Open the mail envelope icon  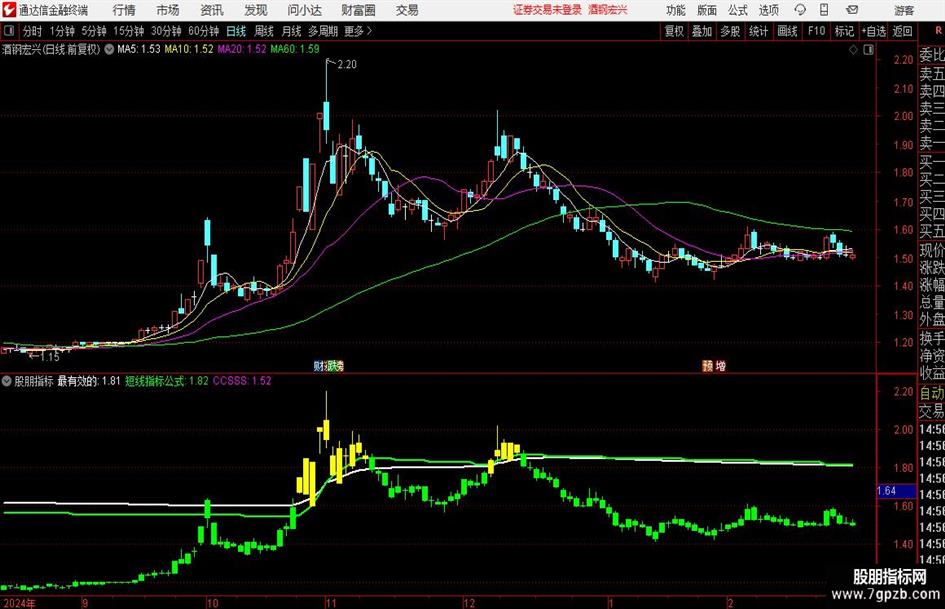click(852, 10)
